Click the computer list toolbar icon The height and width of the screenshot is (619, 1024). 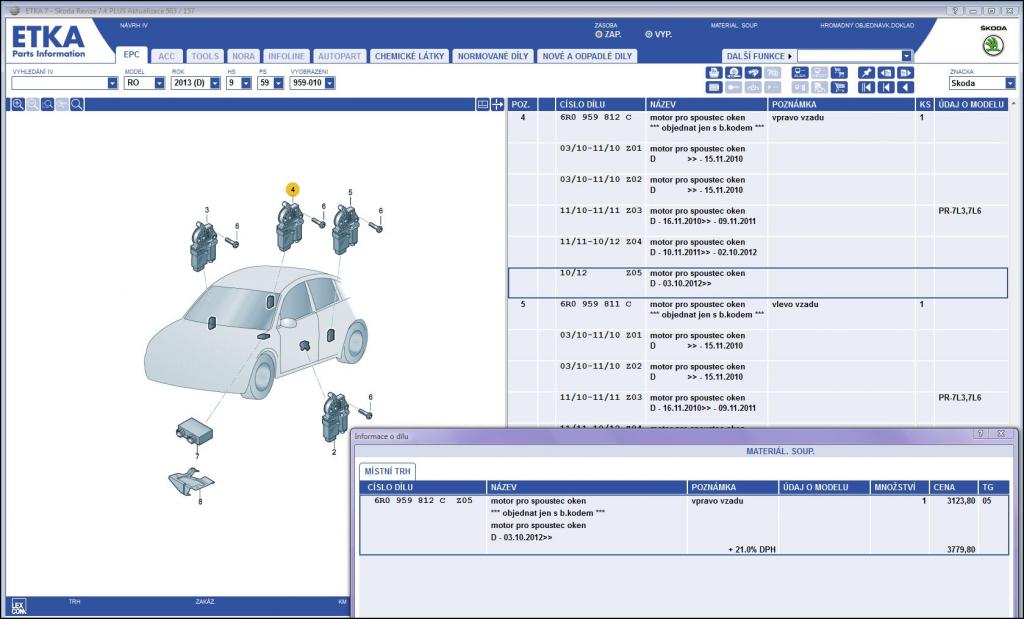pos(800,72)
